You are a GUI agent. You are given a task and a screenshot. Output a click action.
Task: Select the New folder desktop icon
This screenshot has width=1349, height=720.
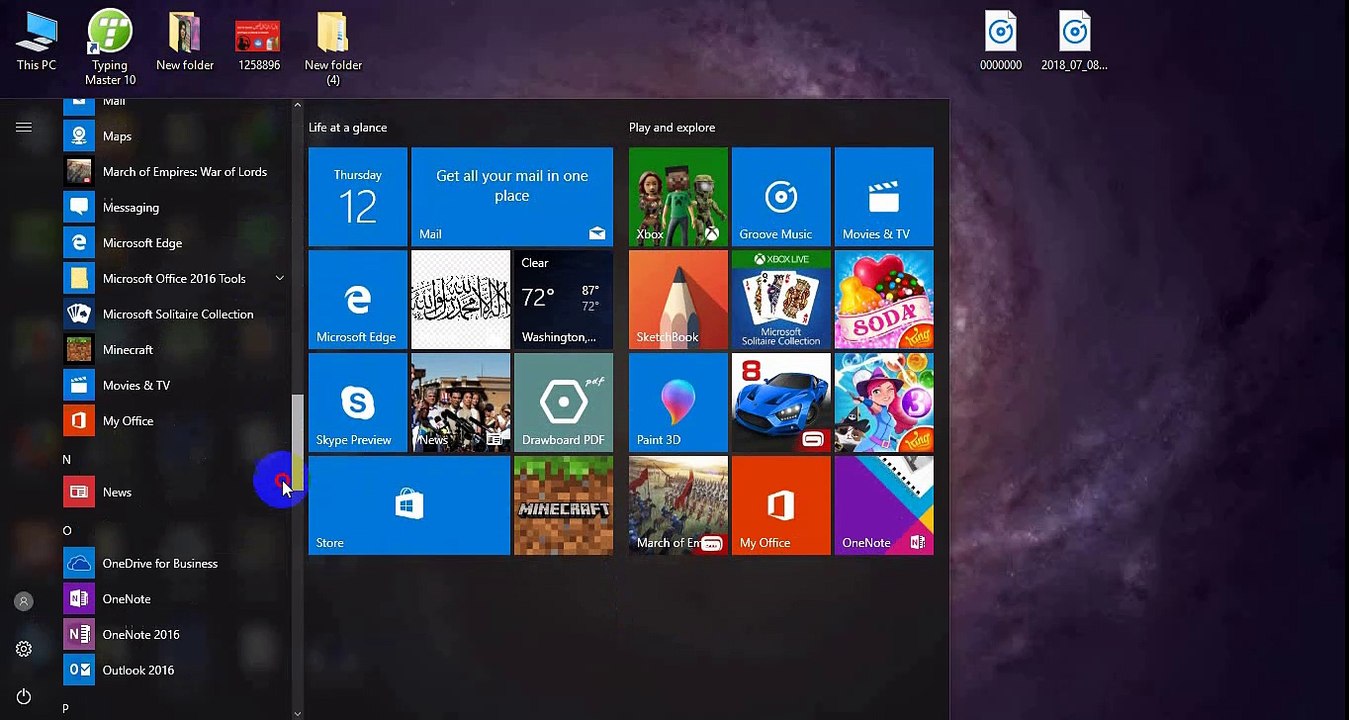pyautogui.click(x=185, y=42)
